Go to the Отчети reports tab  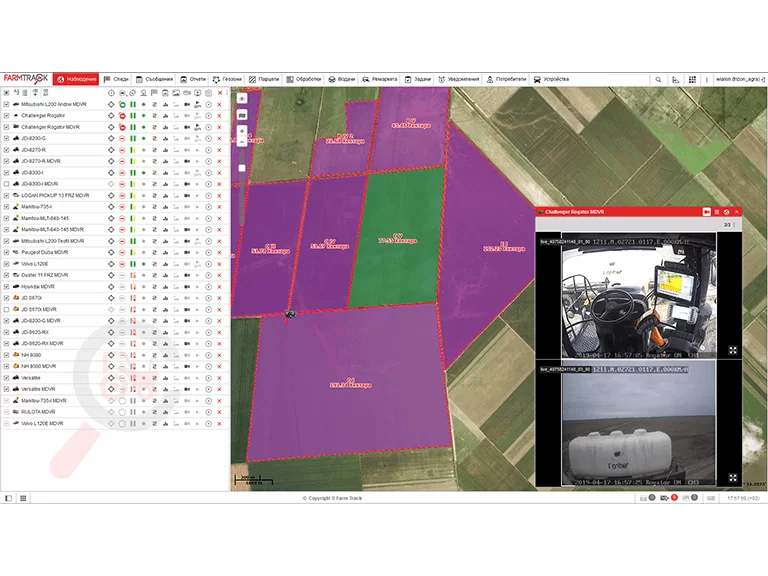(x=193, y=79)
